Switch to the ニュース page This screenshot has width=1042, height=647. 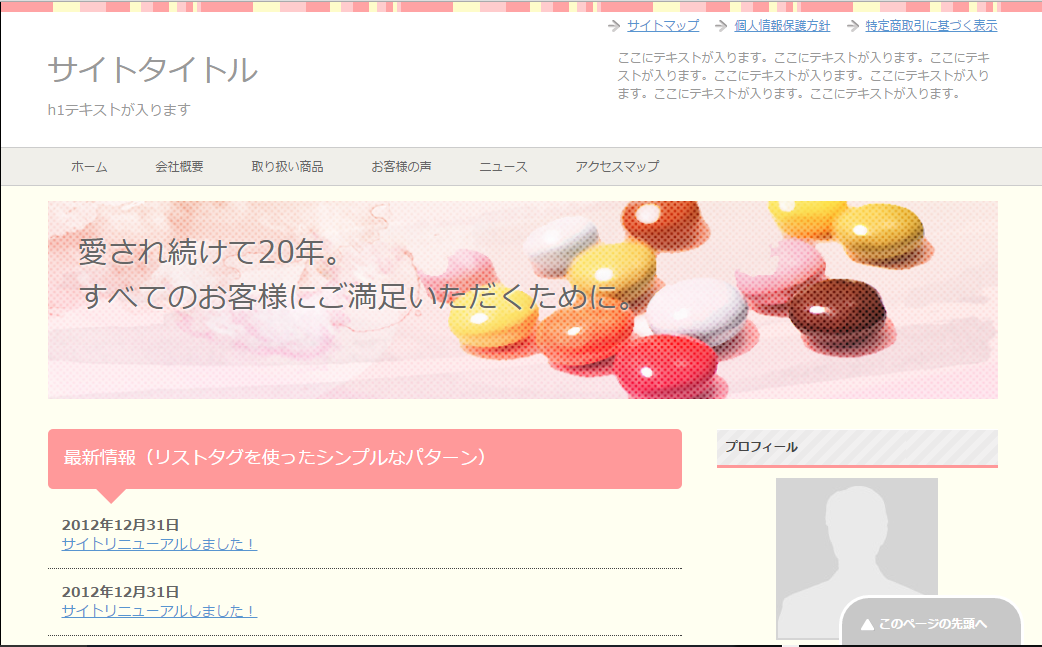(503, 167)
